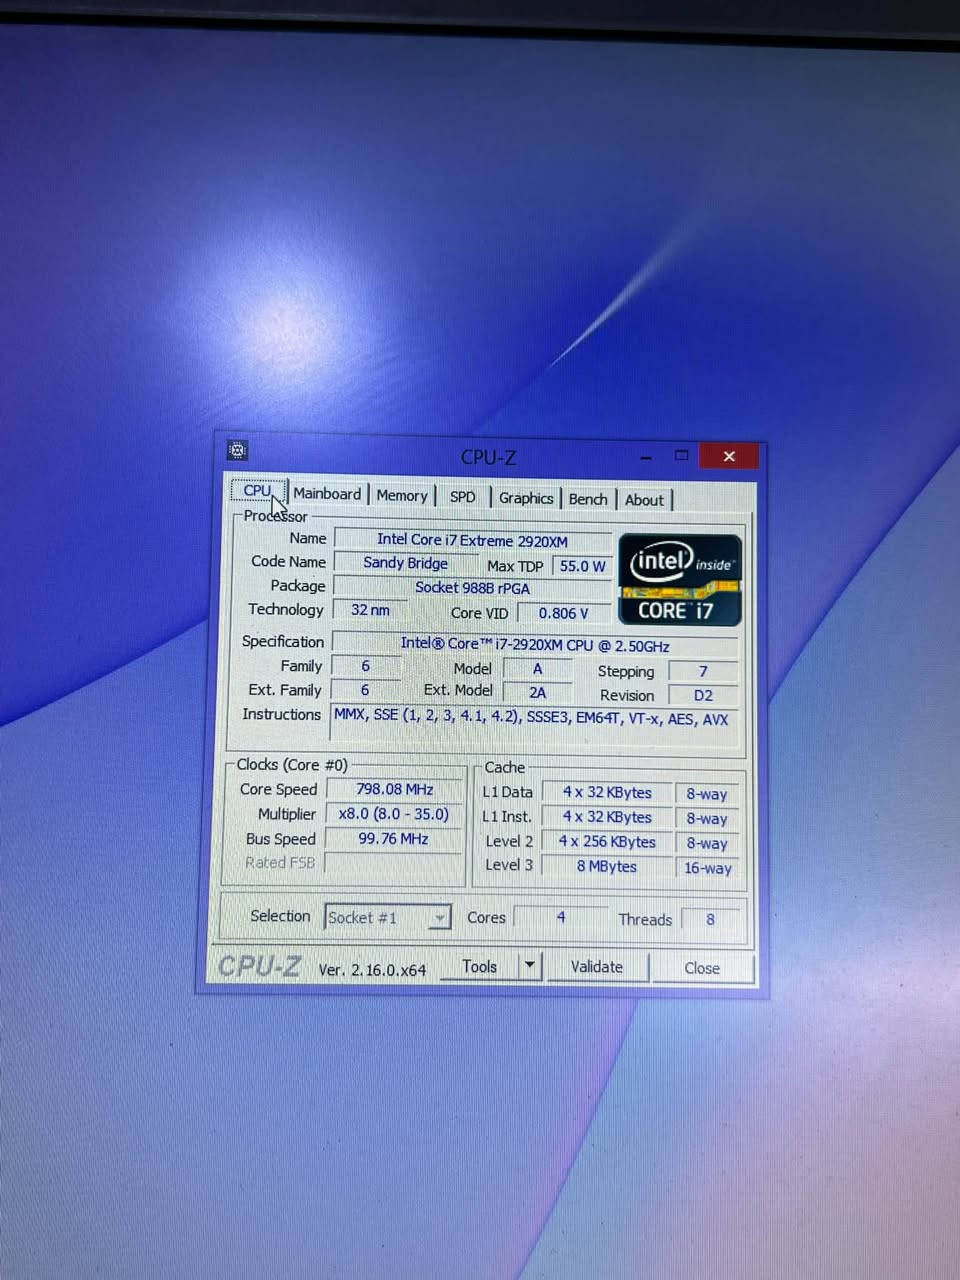The image size is (960, 1280).
Task: Click the maximize window icon
Action: click(x=681, y=455)
